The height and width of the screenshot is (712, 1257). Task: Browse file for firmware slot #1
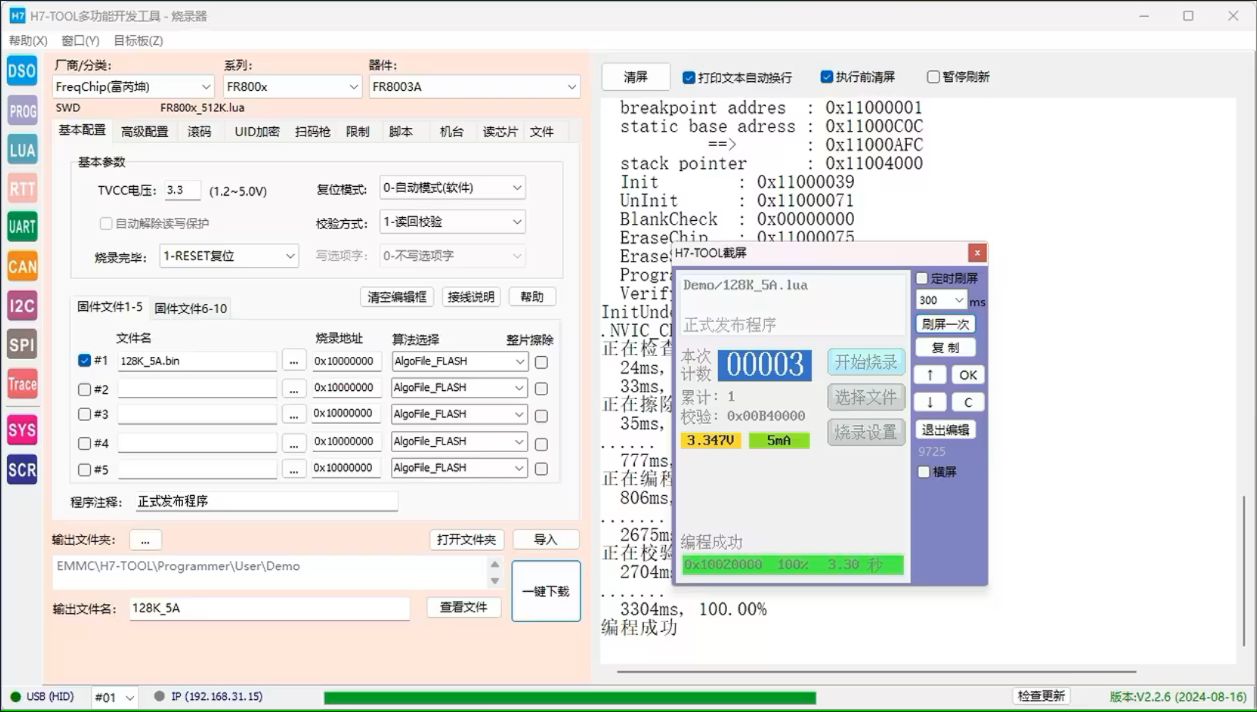pyautogui.click(x=293, y=361)
